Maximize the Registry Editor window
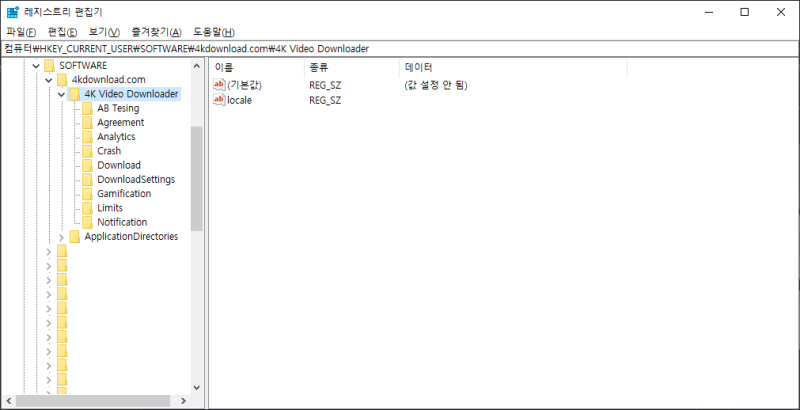This screenshot has height=410, width=800. pos(744,12)
